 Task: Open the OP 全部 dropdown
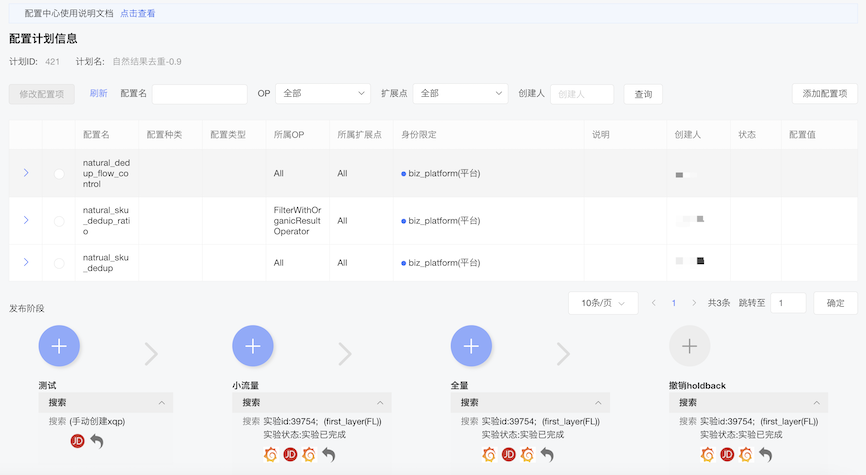pyautogui.click(x=323, y=93)
